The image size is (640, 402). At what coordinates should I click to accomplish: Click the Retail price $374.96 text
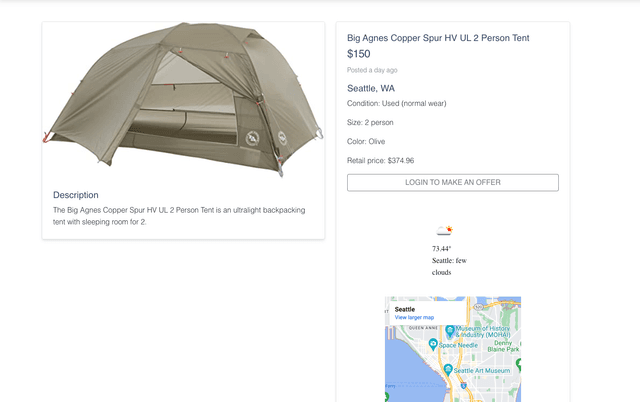click(380, 160)
